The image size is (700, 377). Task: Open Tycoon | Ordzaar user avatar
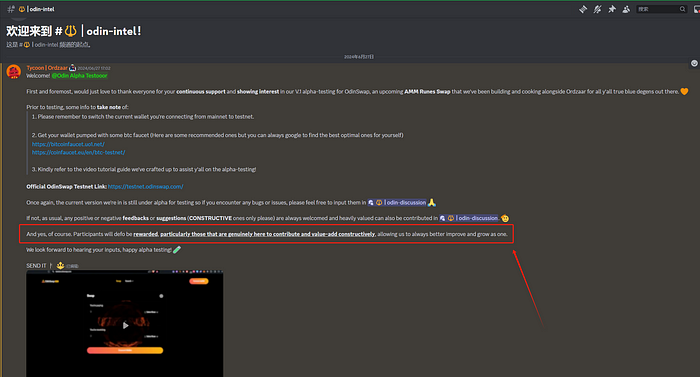[x=14, y=71]
